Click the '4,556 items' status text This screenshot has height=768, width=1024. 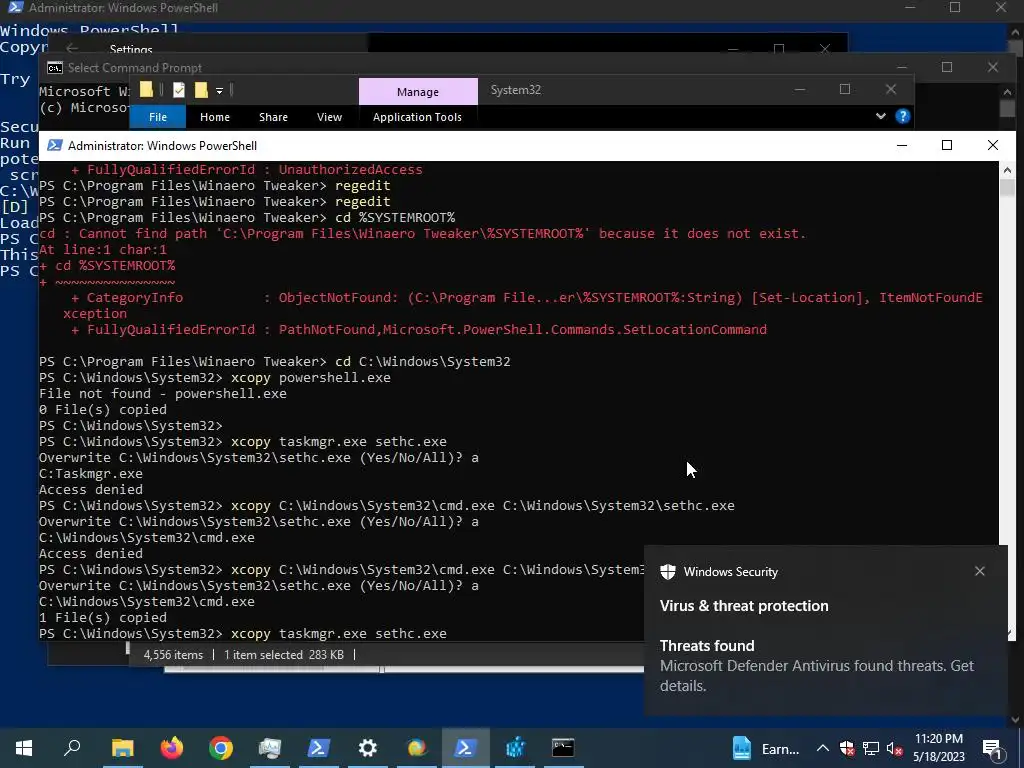pyautogui.click(x=173, y=654)
